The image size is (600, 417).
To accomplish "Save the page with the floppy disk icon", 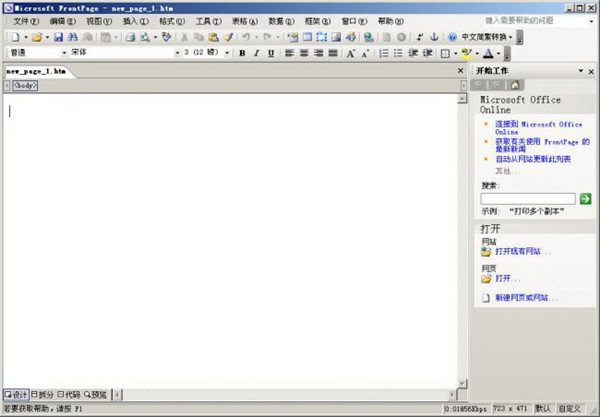I will click(x=58, y=37).
